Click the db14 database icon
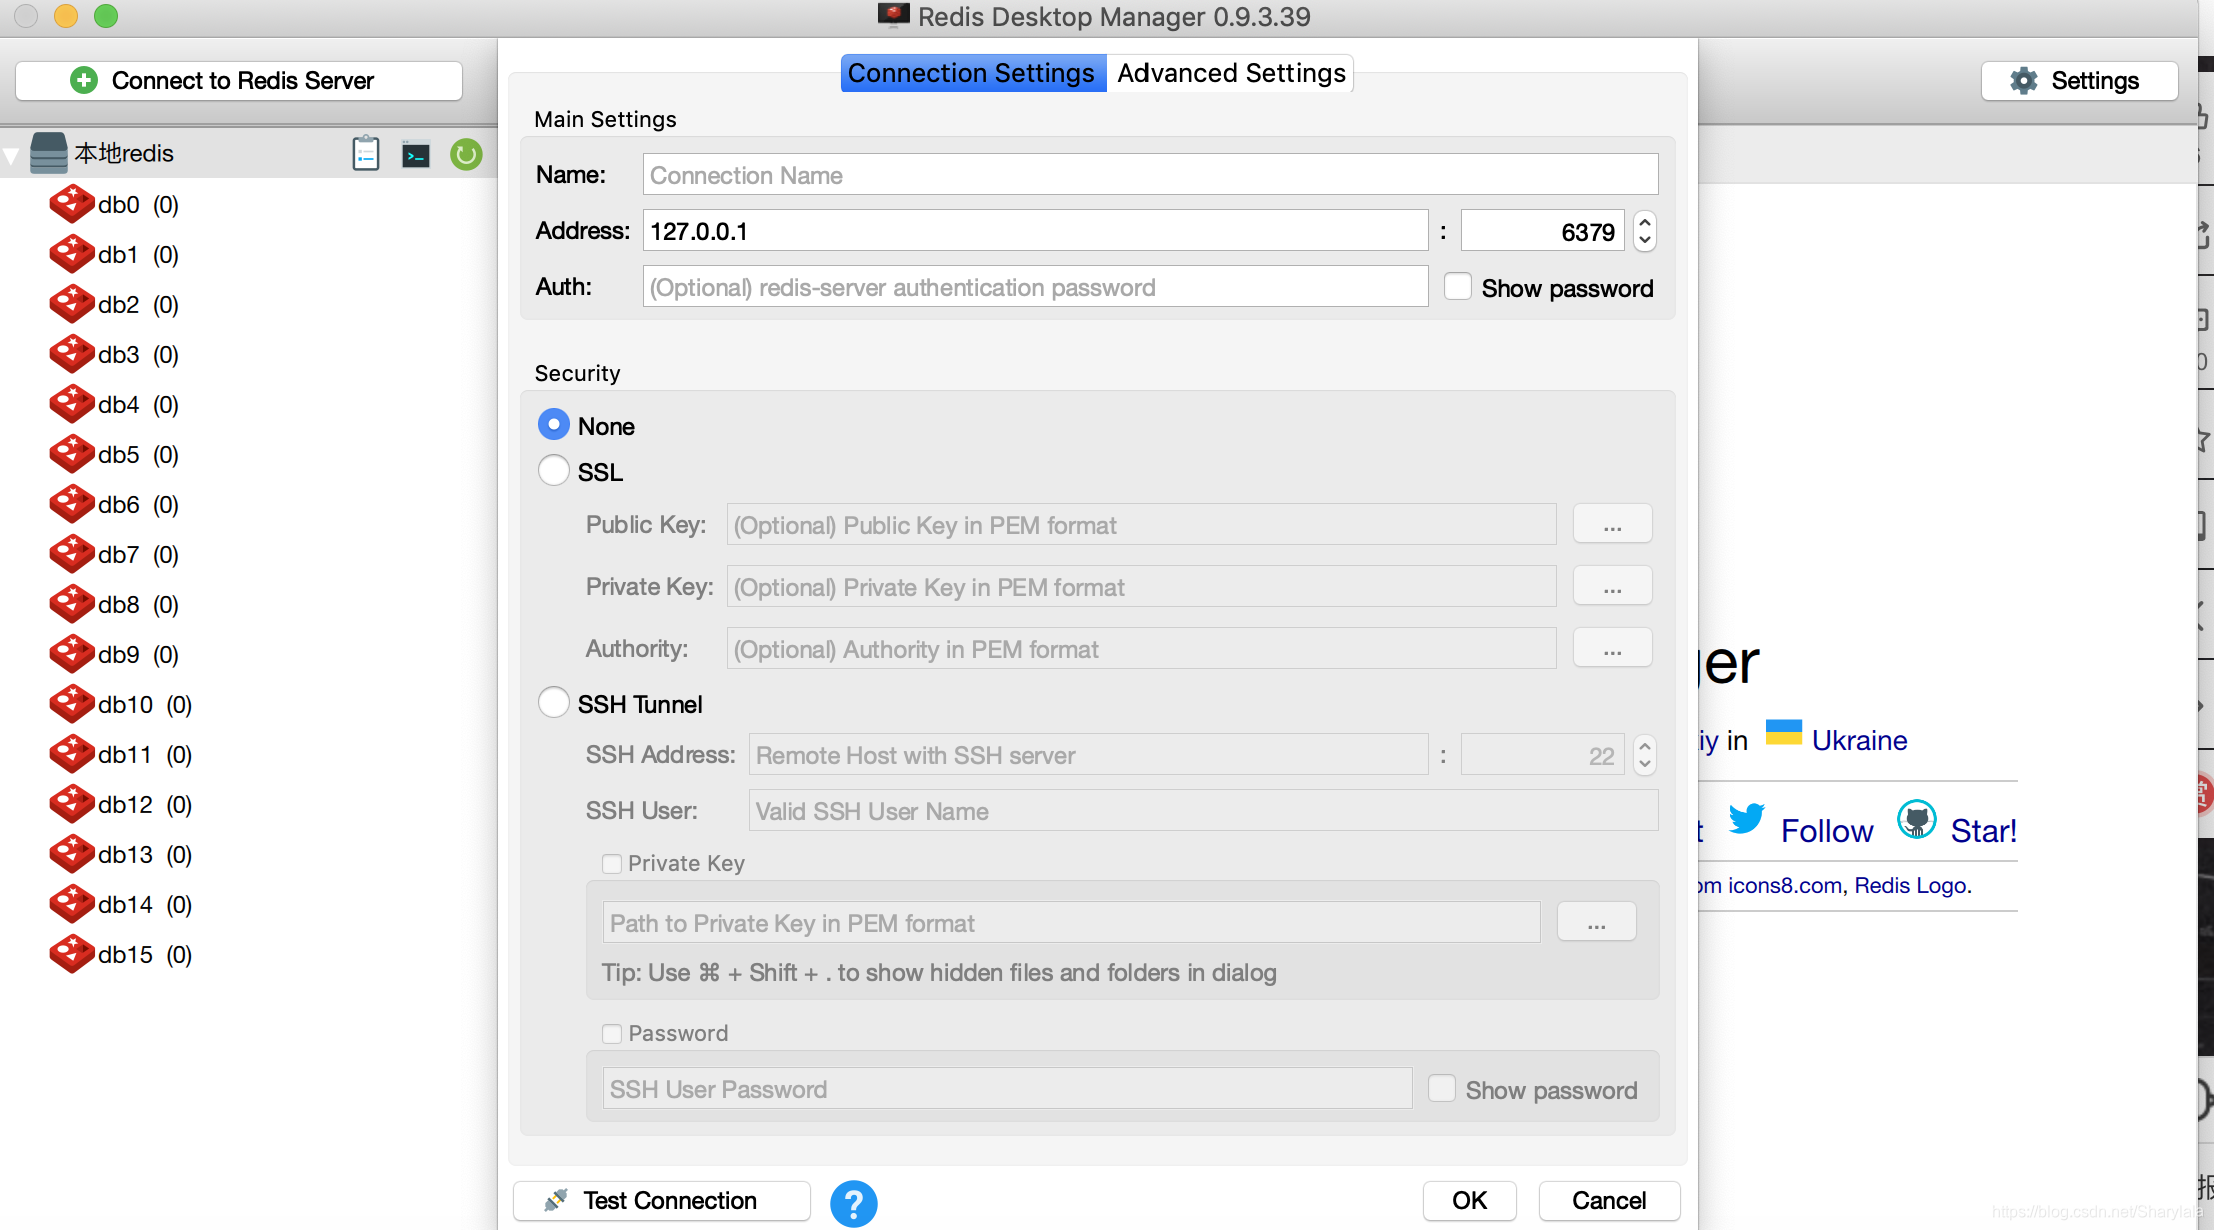Image resolution: width=2214 pixels, height=1230 pixels. pos(72,904)
